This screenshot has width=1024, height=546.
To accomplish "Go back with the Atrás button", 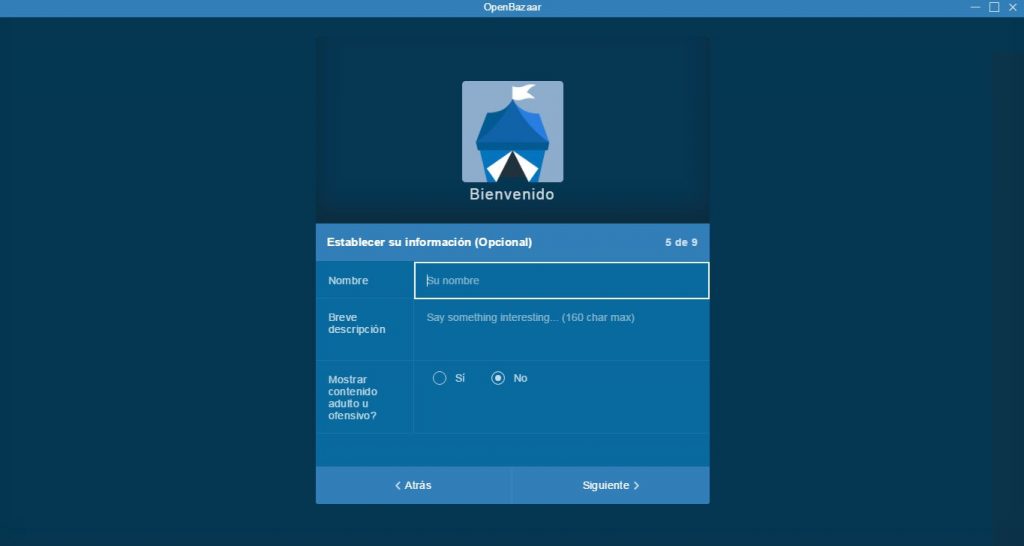I will [413, 485].
